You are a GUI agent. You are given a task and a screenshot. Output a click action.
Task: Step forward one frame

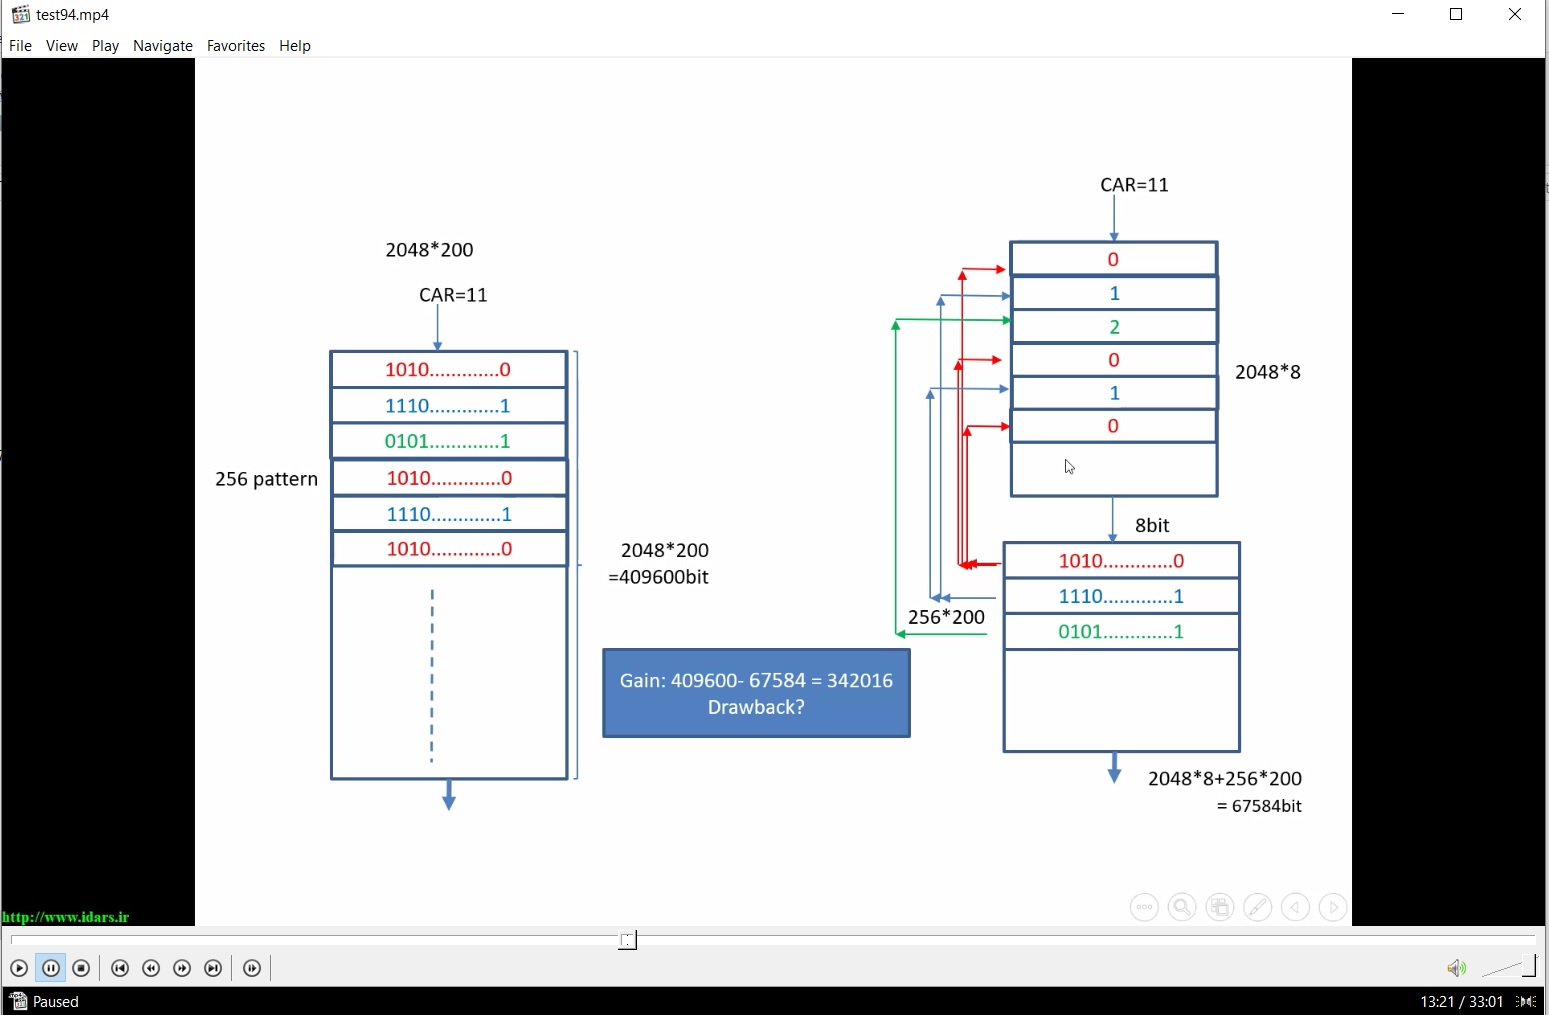pos(252,968)
